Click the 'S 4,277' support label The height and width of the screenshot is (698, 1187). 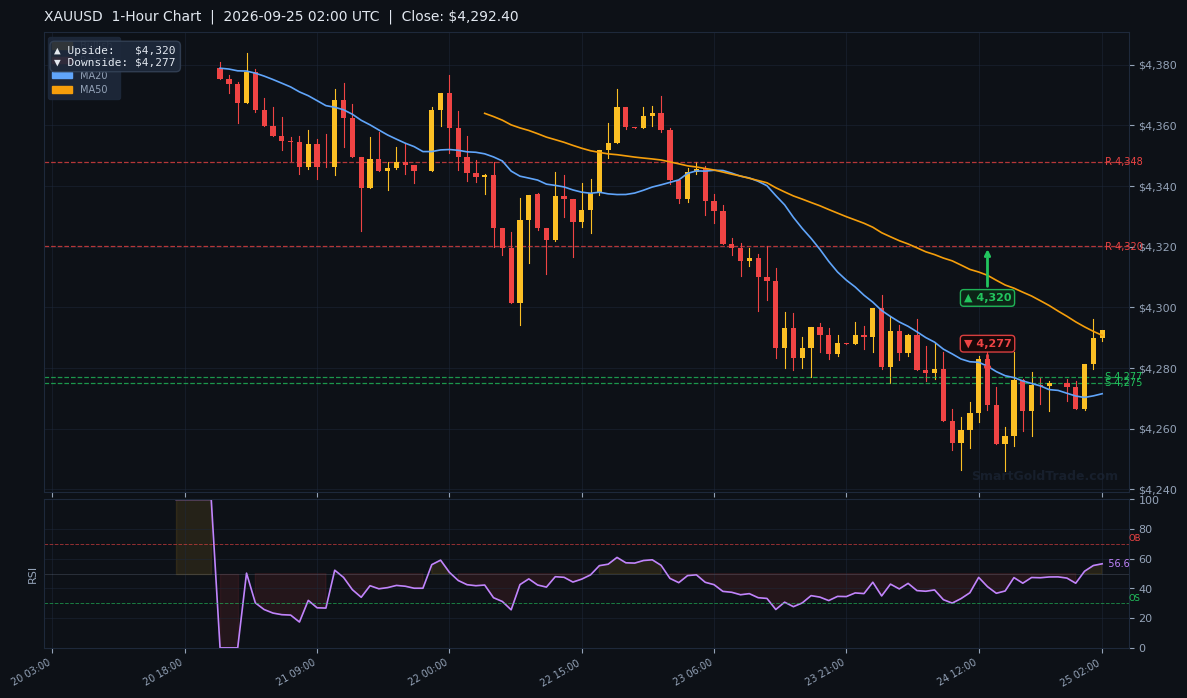coord(1123,376)
